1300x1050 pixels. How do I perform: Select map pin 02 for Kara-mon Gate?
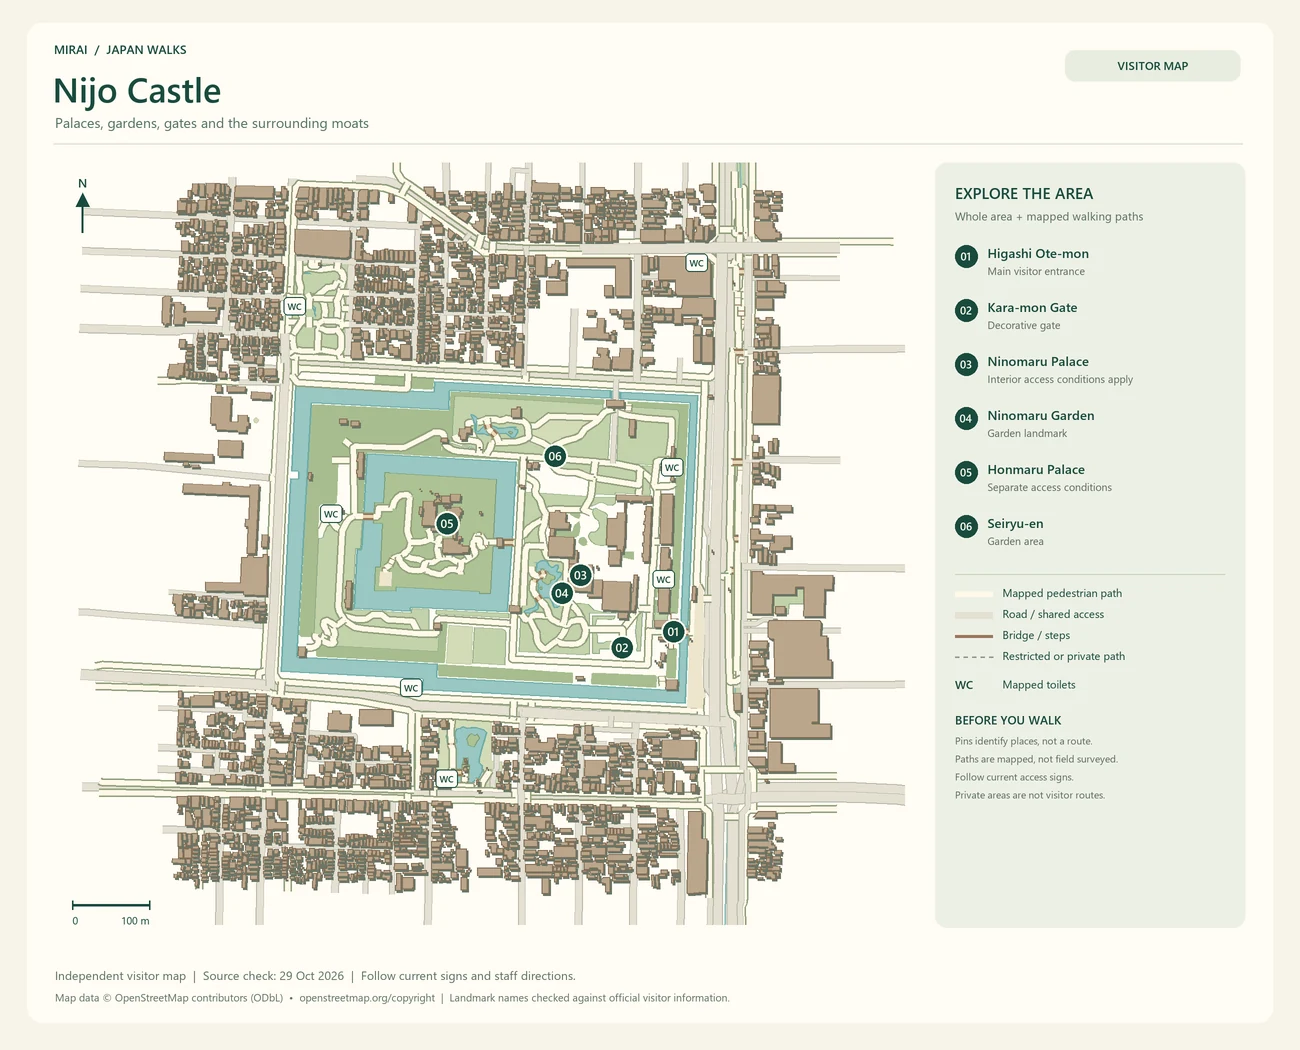coord(622,648)
